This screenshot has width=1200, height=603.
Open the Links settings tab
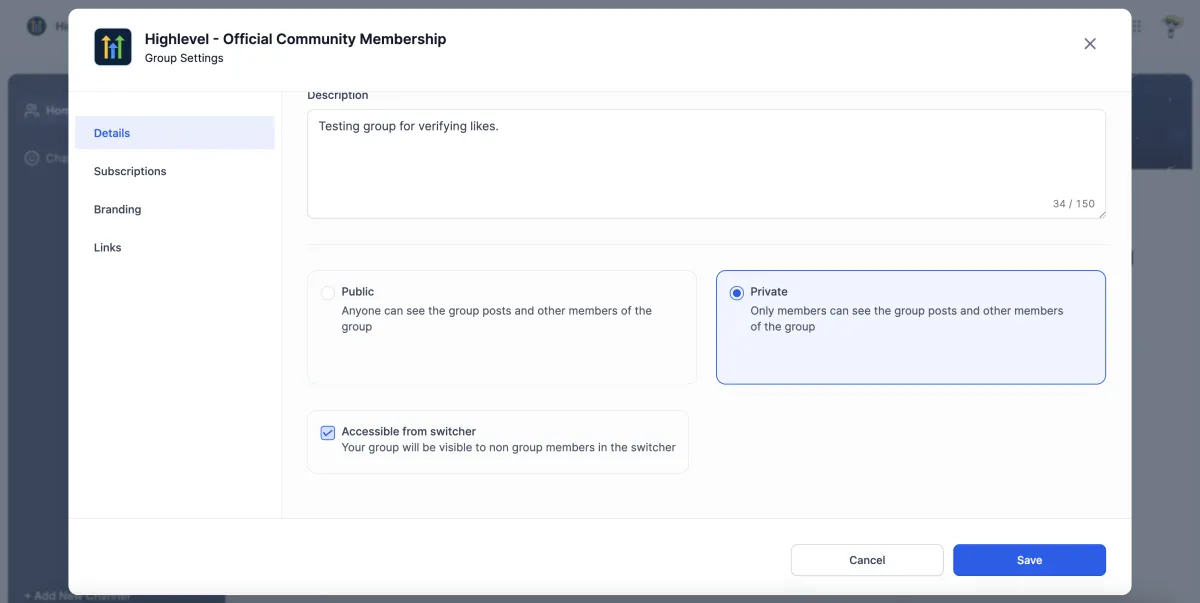[108, 247]
